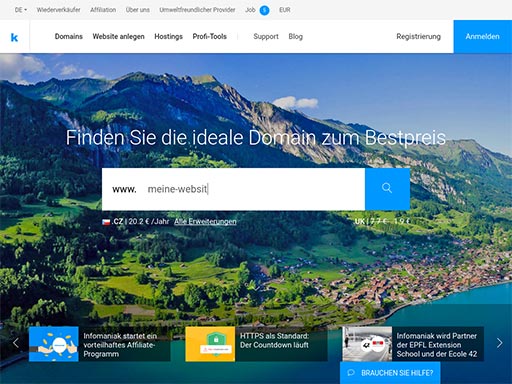
Task: Click the chat bubble help icon
Action: [x=351, y=373]
